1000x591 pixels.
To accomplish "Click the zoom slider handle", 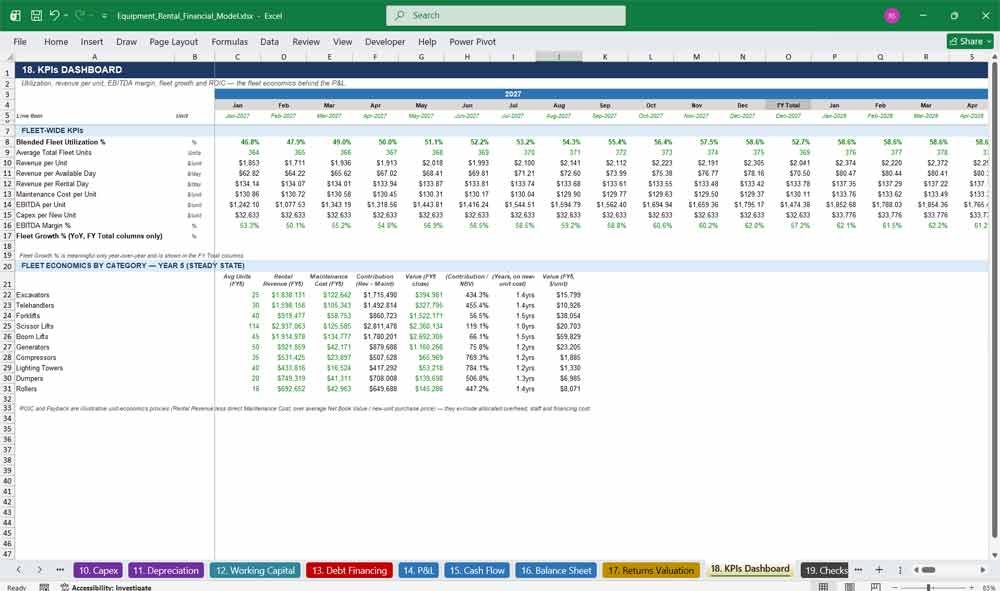I will [x=929, y=587].
